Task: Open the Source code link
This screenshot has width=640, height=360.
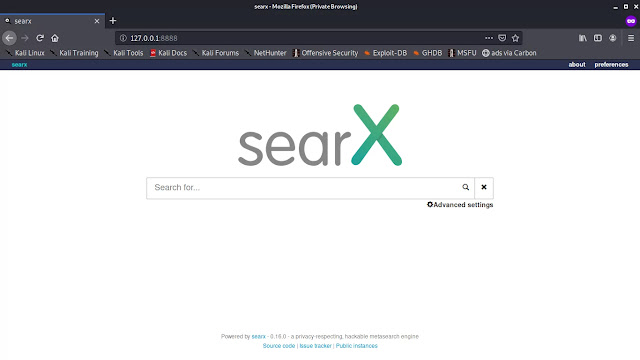Action: tap(279, 346)
